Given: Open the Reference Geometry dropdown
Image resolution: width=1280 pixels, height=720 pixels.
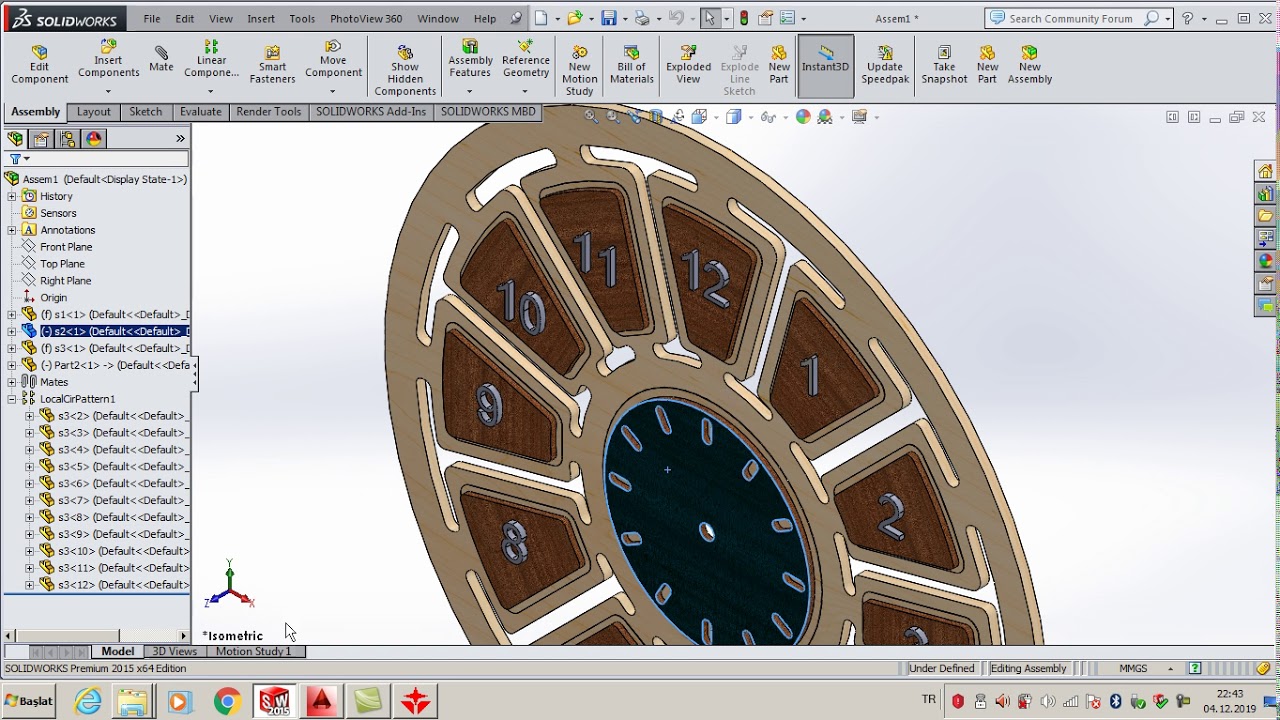Looking at the screenshot, I should (526, 90).
